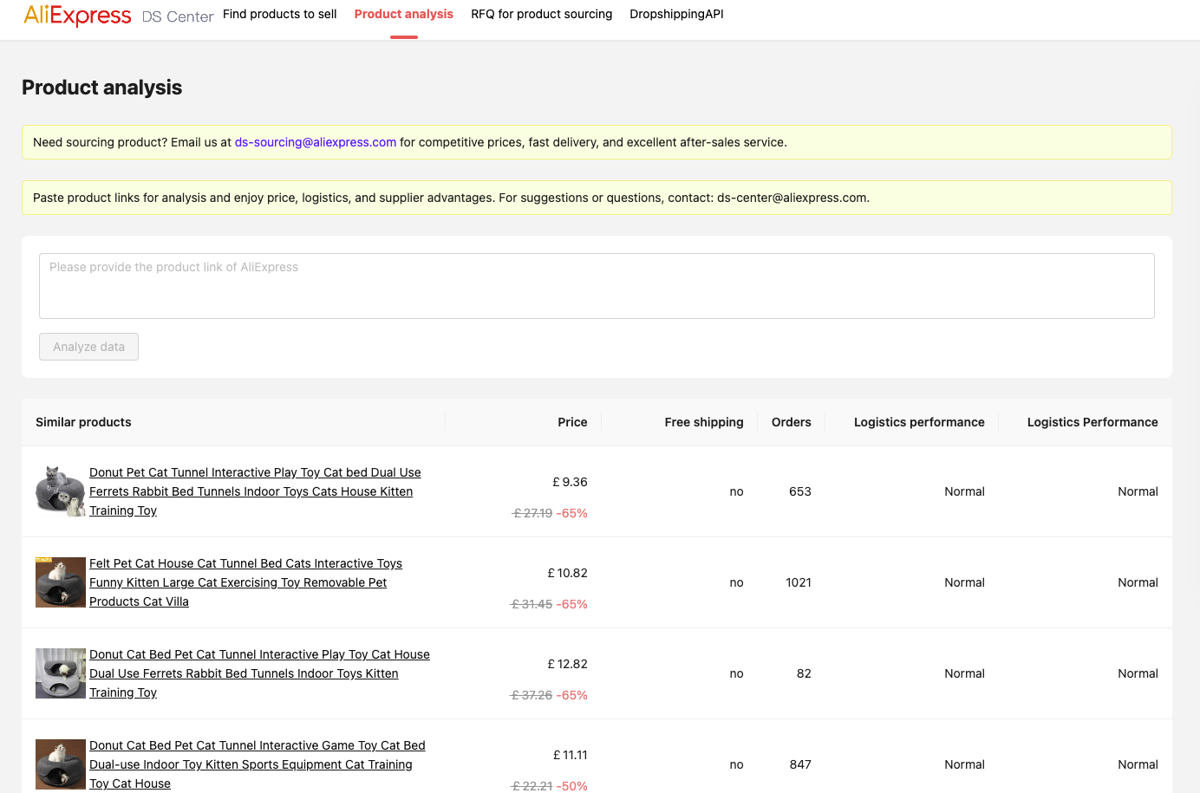
Task: Click the £ 10.82 price
Action: pyautogui.click(x=568, y=573)
